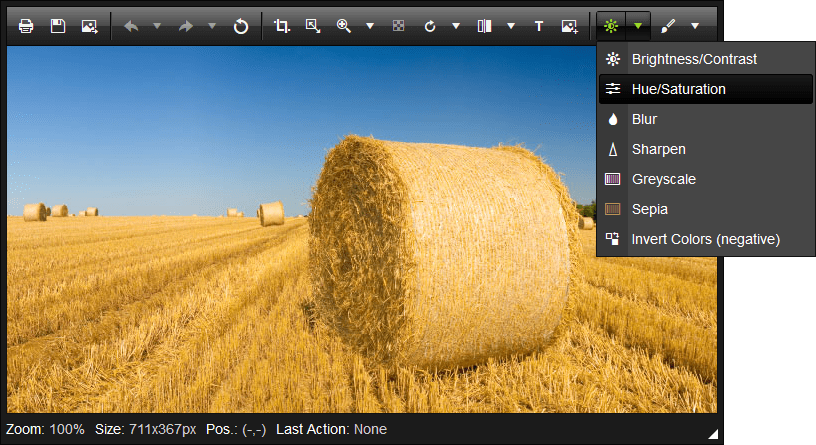
Task: Expand the Rotate options dropdown arrow
Action: pyautogui.click(x=456, y=26)
